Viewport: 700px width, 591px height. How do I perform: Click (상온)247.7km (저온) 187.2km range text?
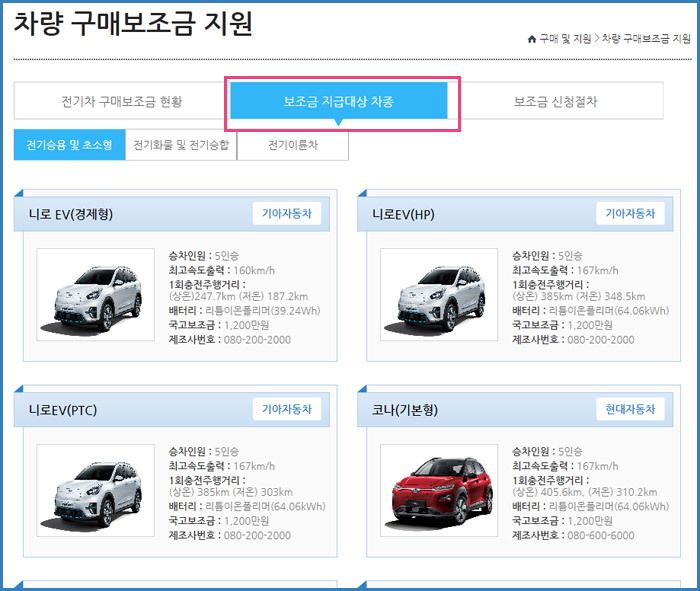tap(238, 296)
